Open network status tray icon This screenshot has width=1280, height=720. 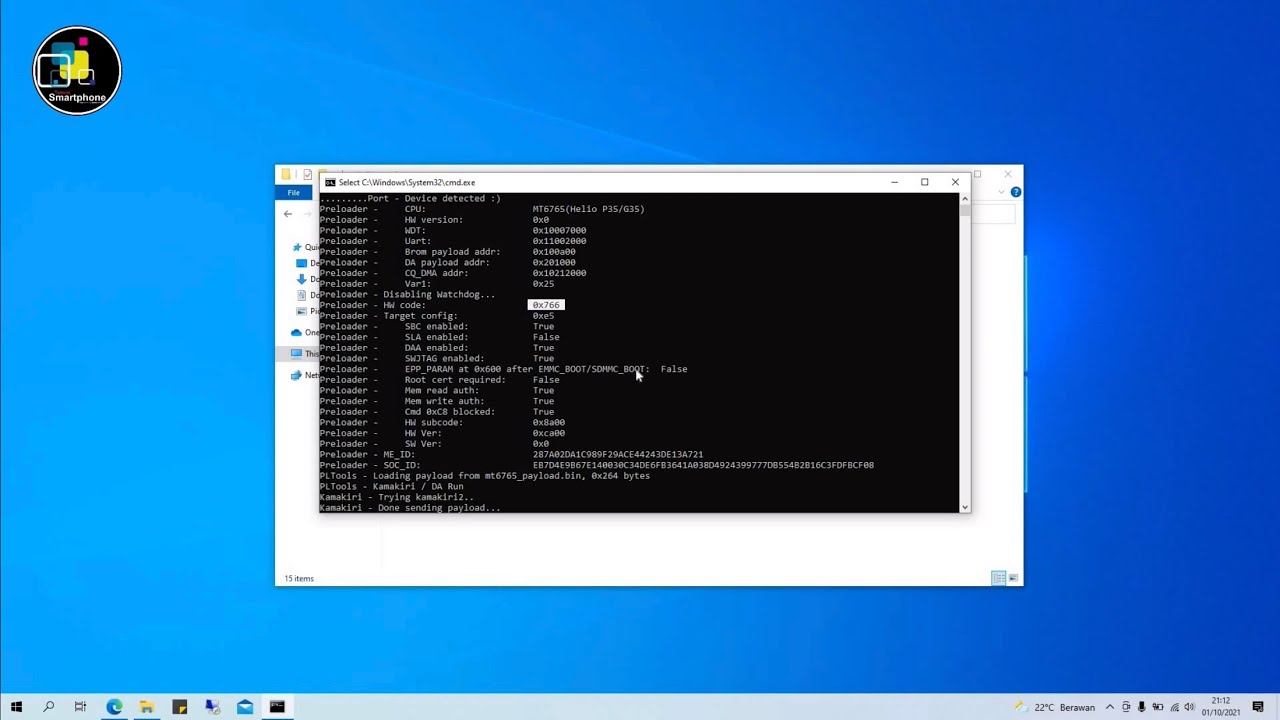click(1174, 707)
